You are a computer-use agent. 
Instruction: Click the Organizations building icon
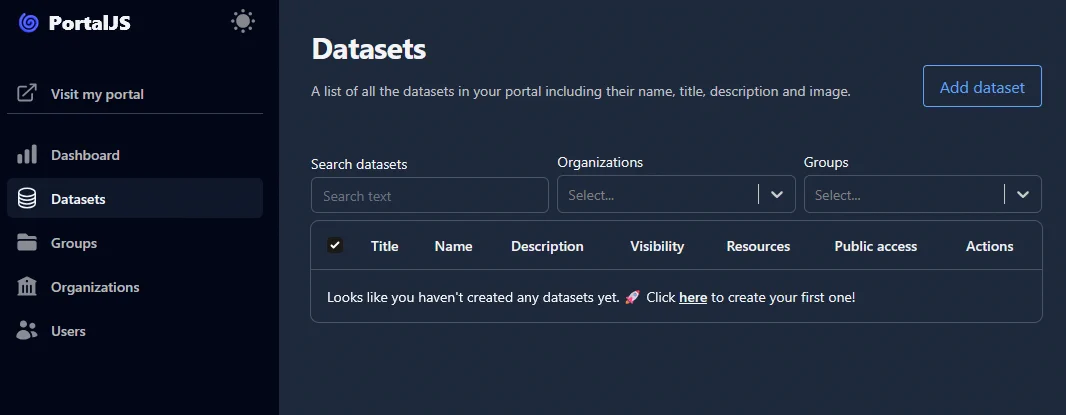coord(27,286)
